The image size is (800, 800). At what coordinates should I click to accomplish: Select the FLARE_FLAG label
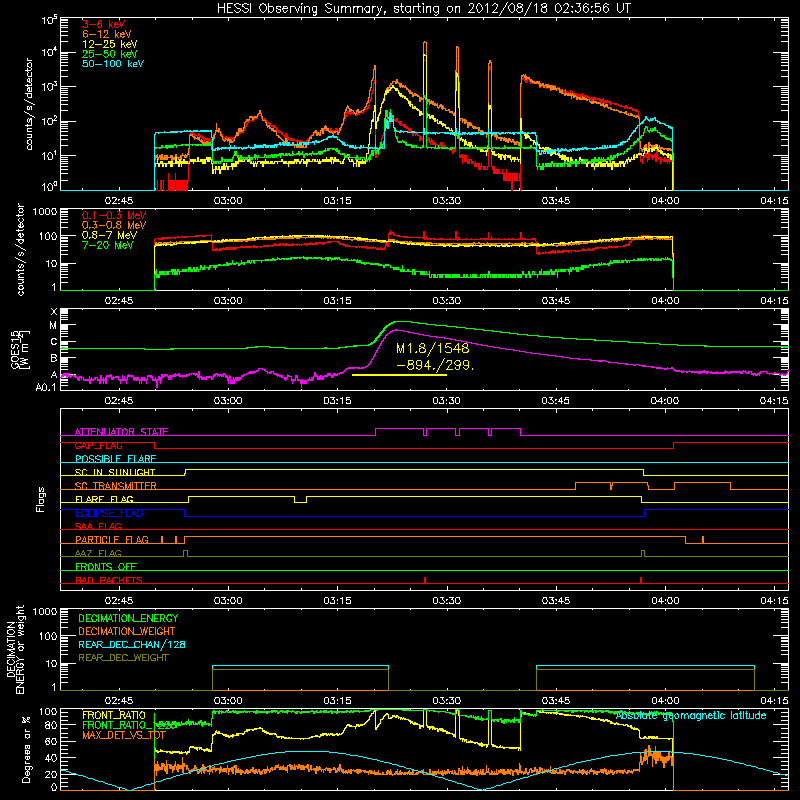(104, 499)
